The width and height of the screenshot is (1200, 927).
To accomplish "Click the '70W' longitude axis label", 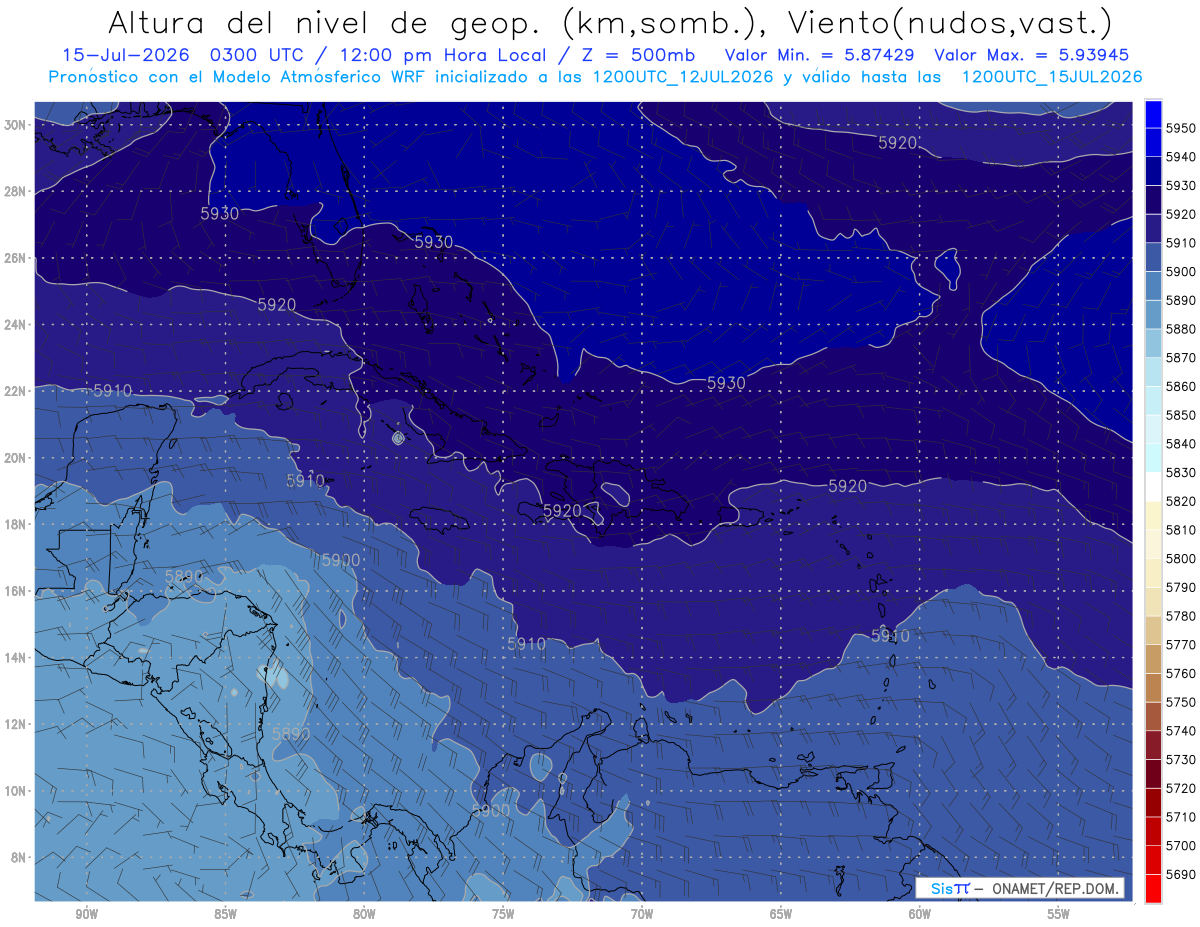I will pos(642,914).
